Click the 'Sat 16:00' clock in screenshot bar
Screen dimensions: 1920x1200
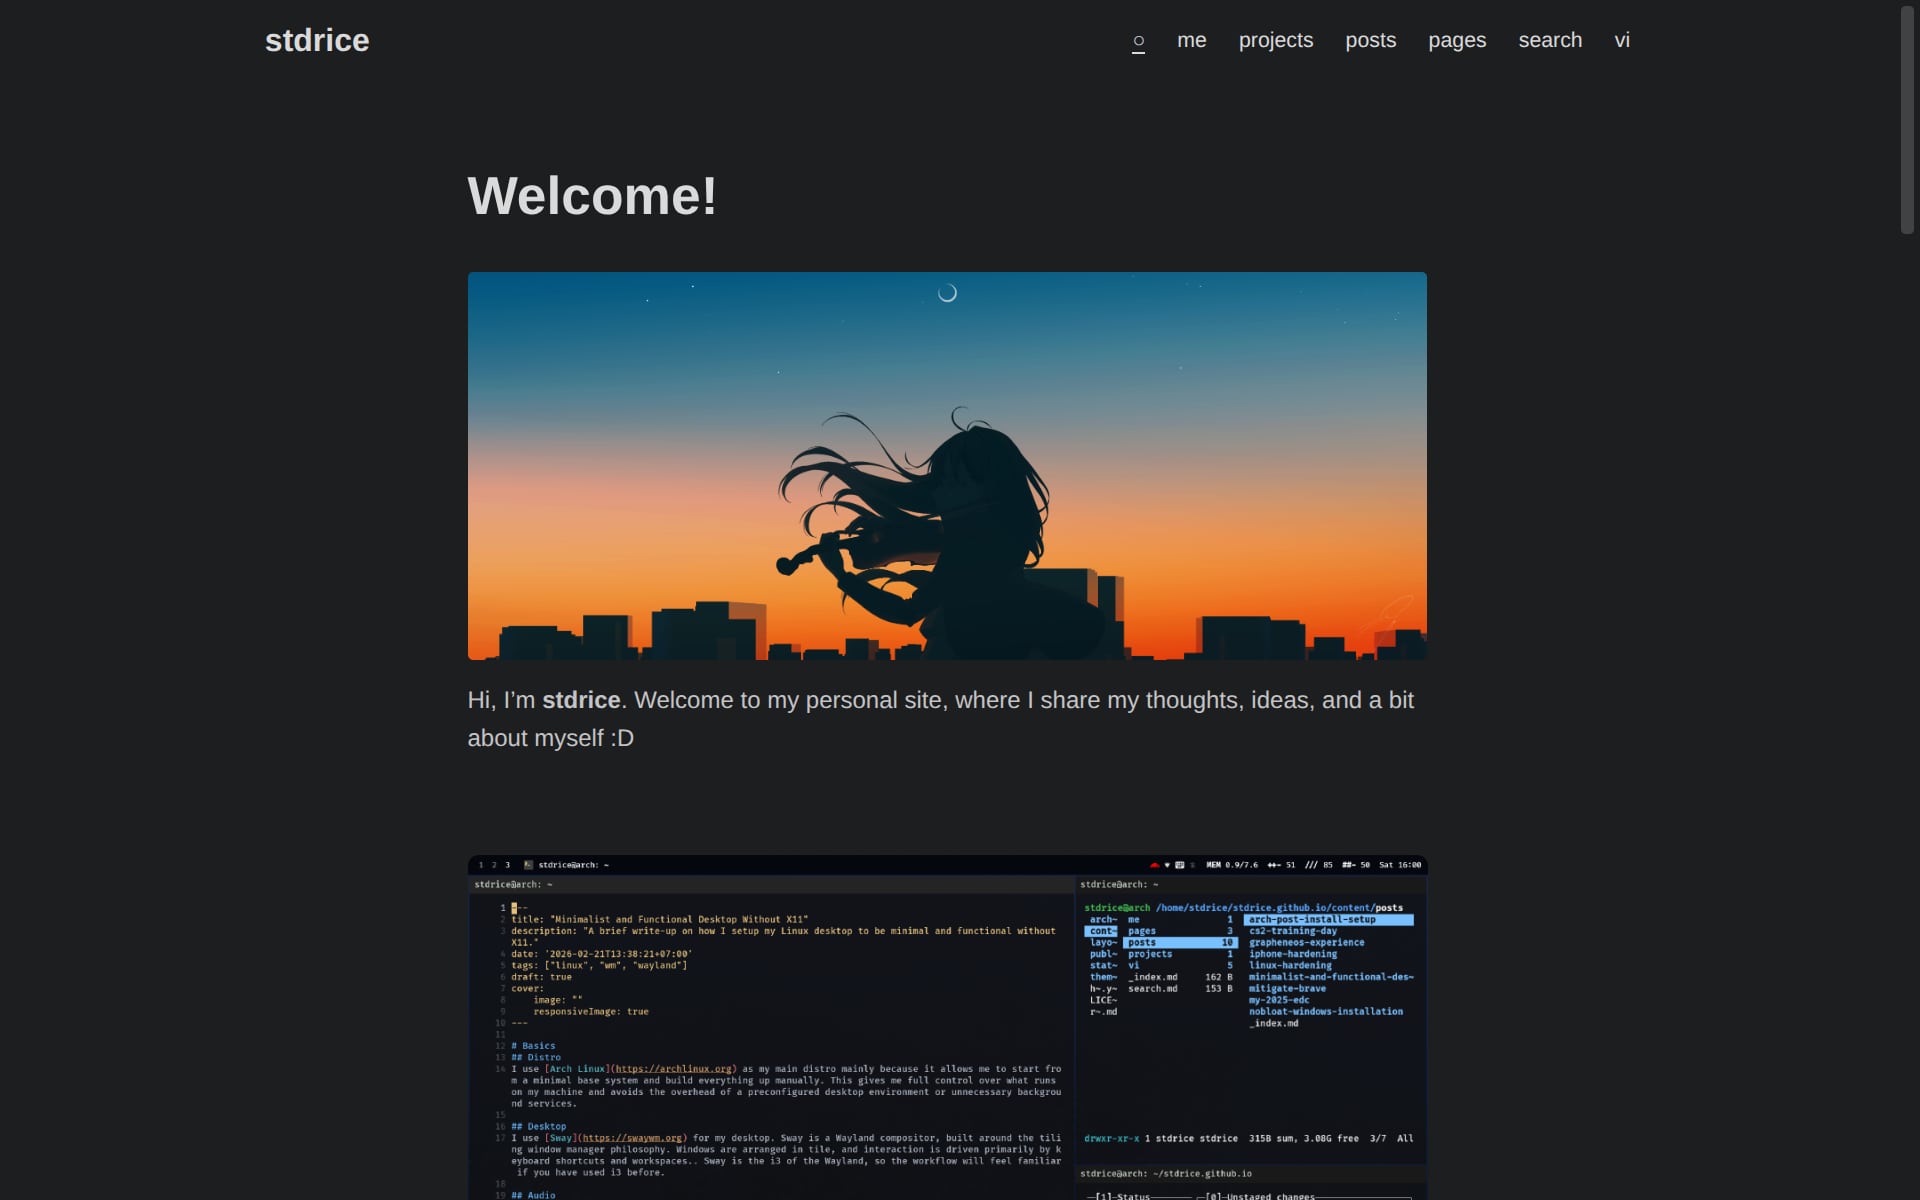1399,865
